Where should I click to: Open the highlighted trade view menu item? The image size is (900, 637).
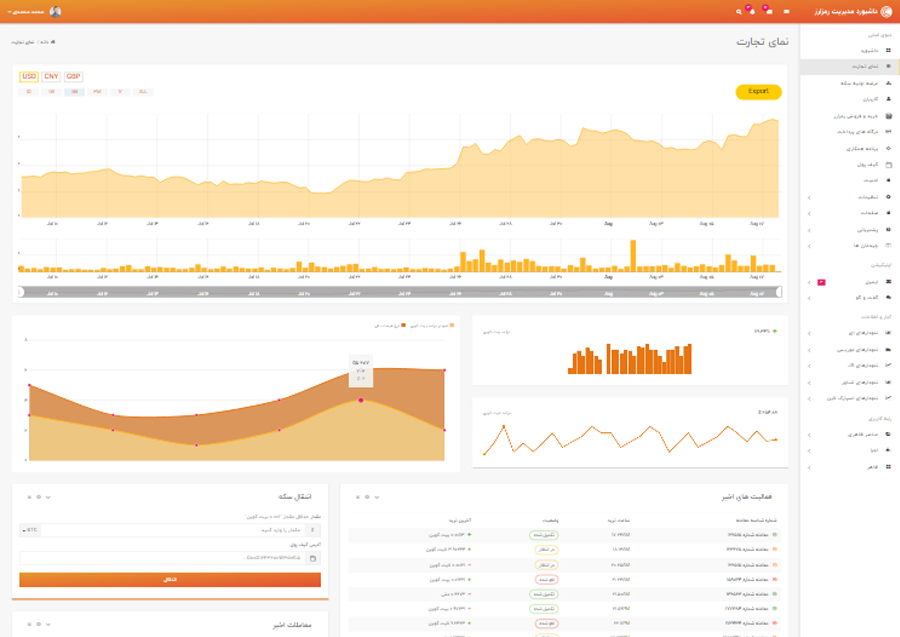tap(849, 67)
